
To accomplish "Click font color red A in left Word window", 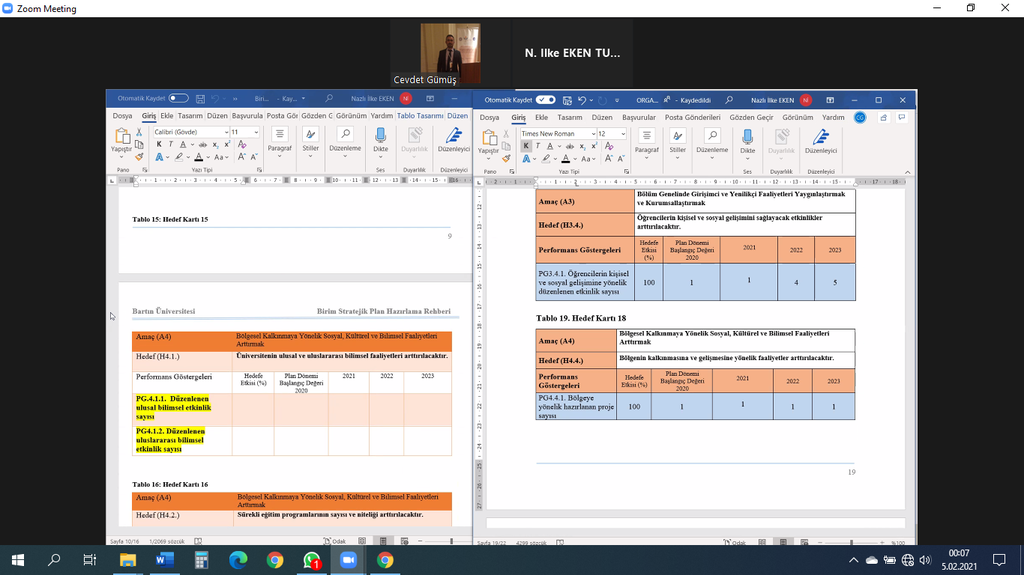I will (199, 157).
